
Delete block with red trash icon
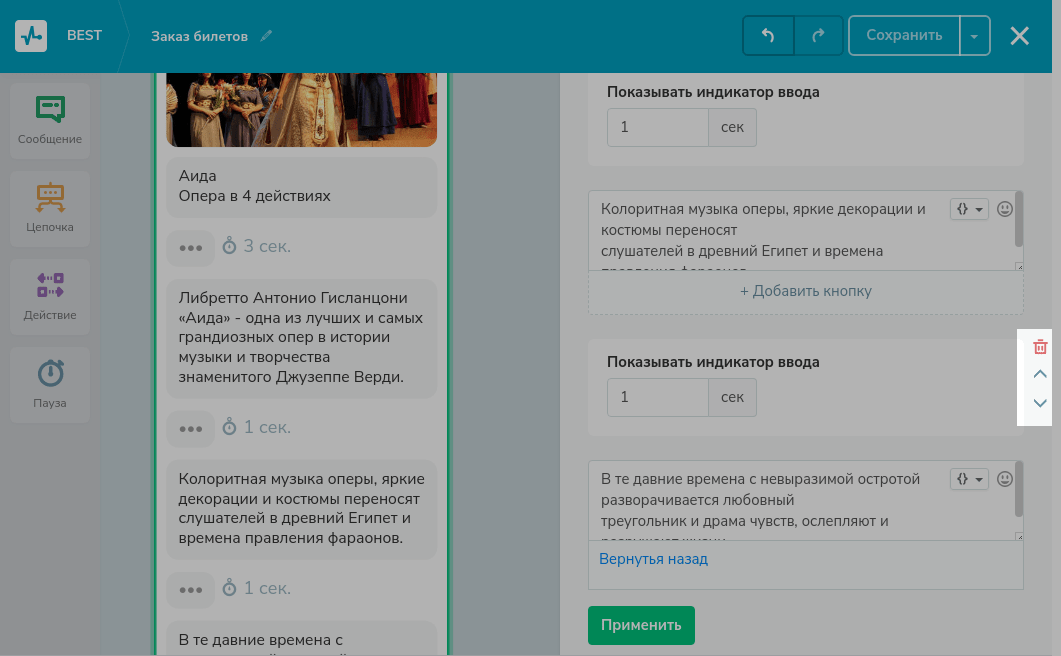tap(1040, 347)
